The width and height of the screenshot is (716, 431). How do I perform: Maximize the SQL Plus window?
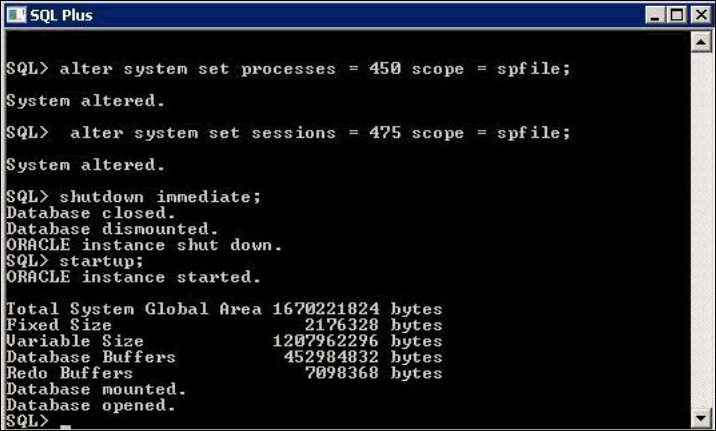pyautogui.click(x=677, y=15)
